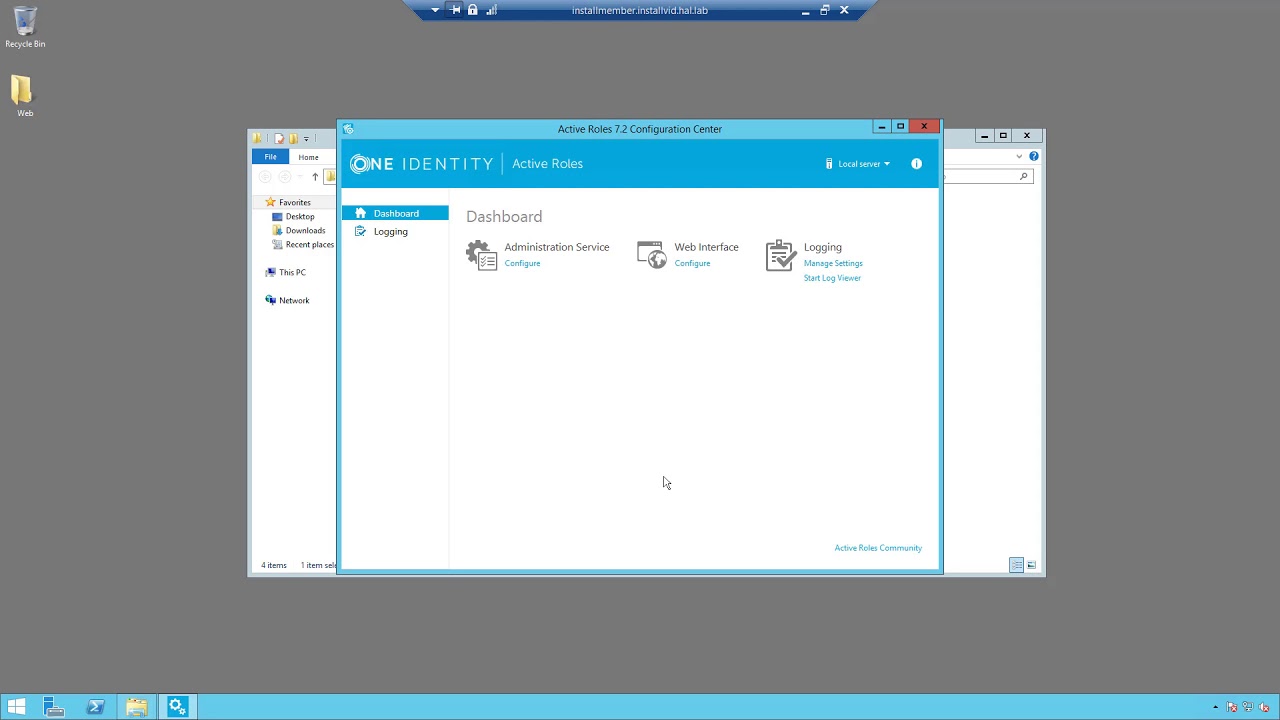This screenshot has width=1280, height=720.
Task: Select Downloads in Explorer Favorites
Action: [x=305, y=230]
